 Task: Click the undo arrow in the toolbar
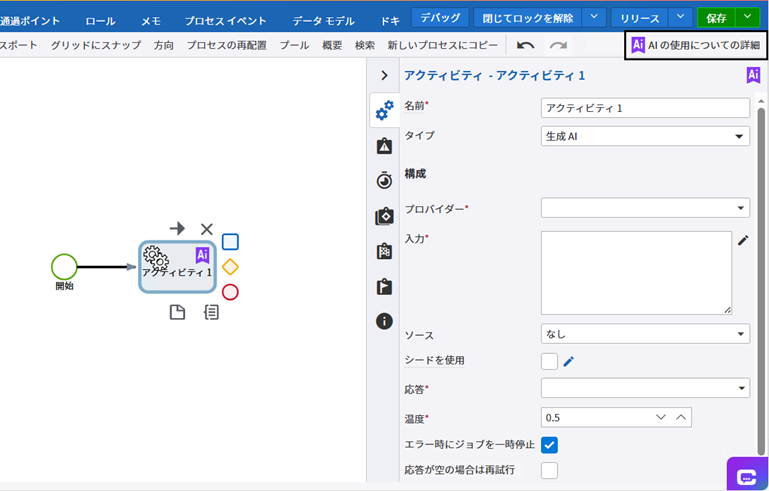point(525,46)
